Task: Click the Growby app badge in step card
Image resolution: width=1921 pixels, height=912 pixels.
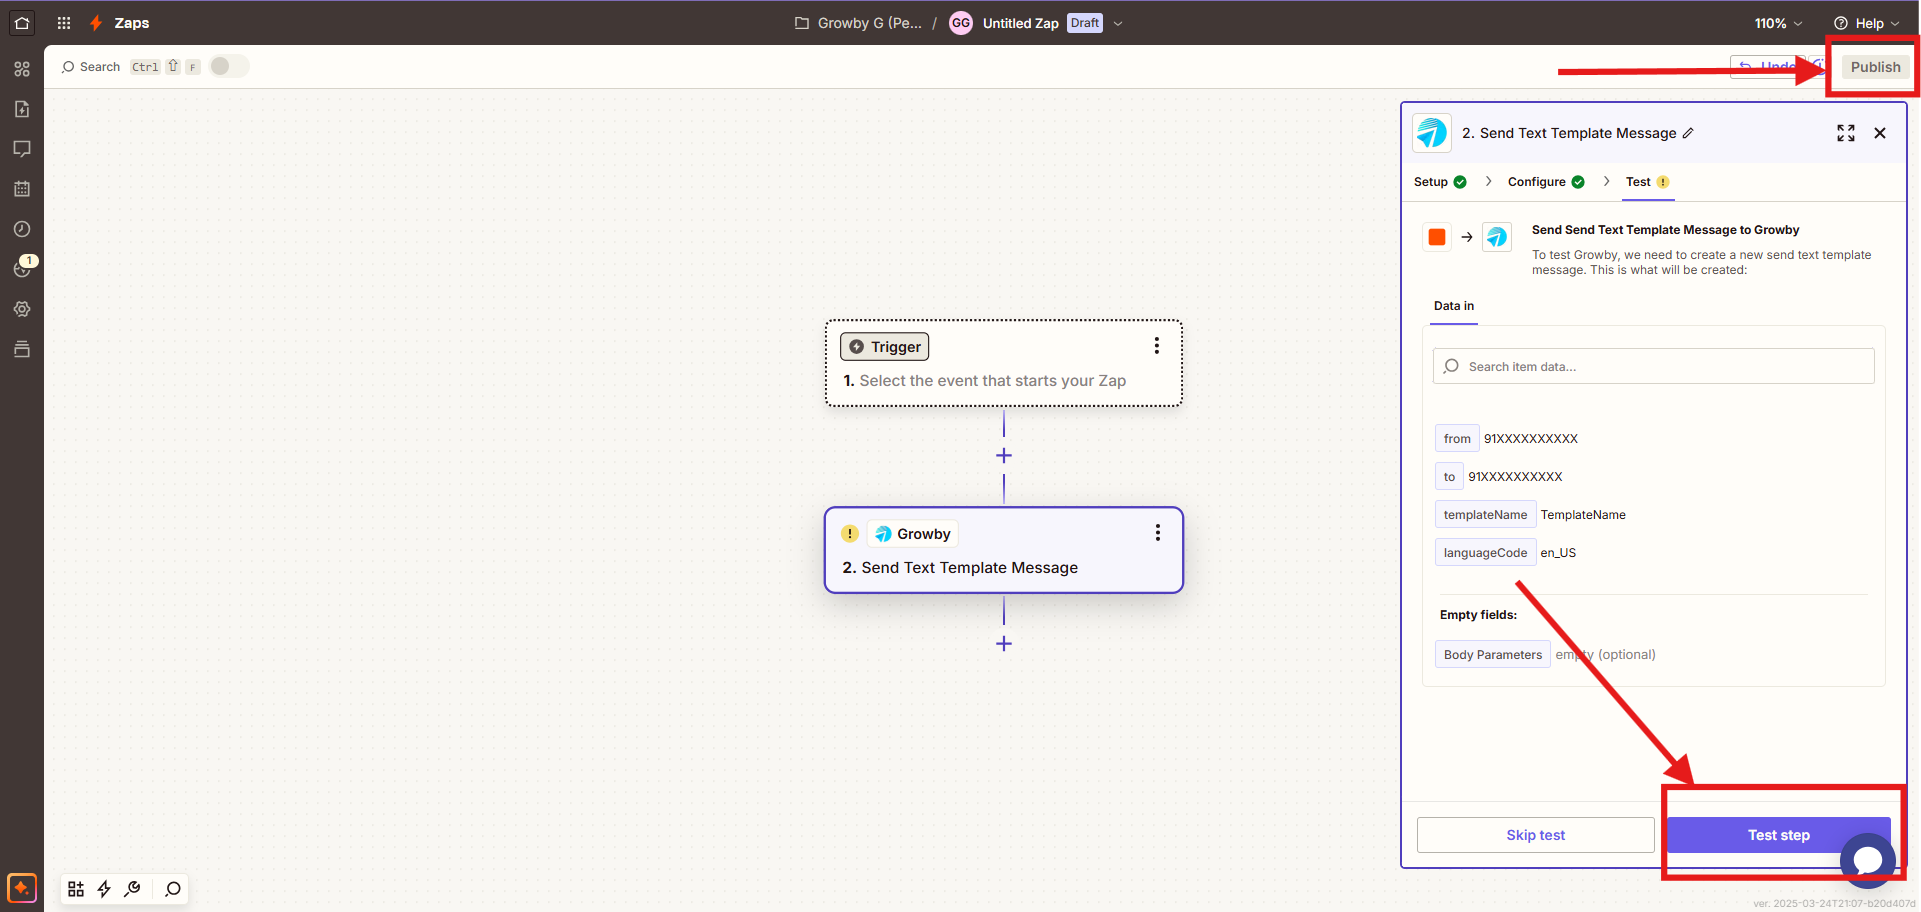Action: click(912, 533)
